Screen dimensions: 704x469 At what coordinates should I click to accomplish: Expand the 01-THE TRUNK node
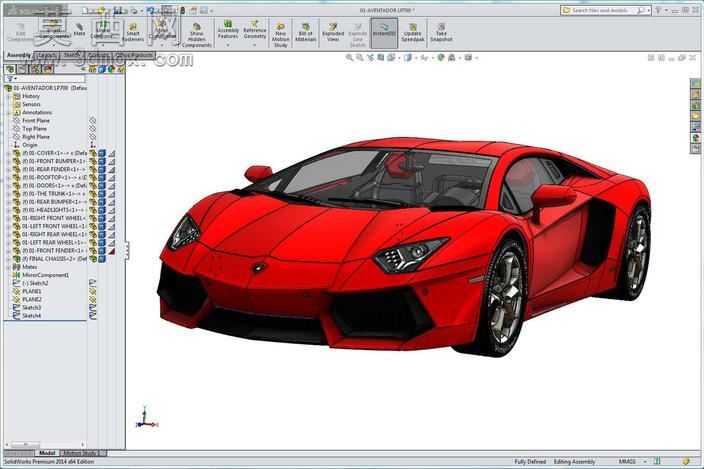pos(8,194)
